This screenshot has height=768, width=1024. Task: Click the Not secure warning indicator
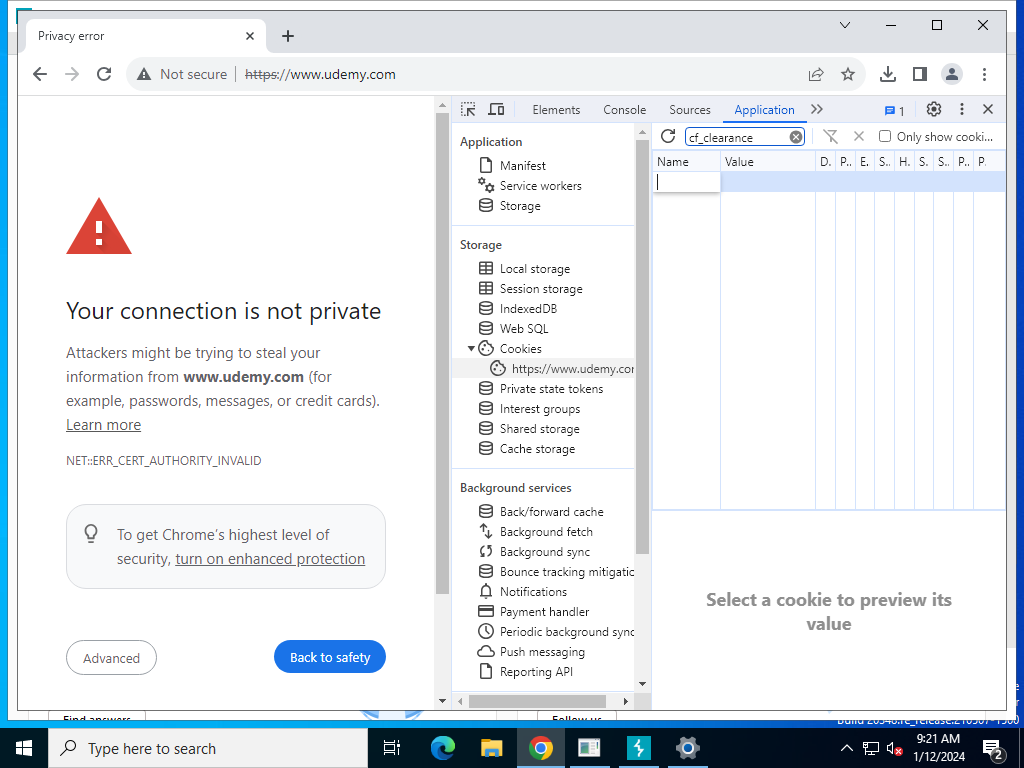[x=182, y=74]
